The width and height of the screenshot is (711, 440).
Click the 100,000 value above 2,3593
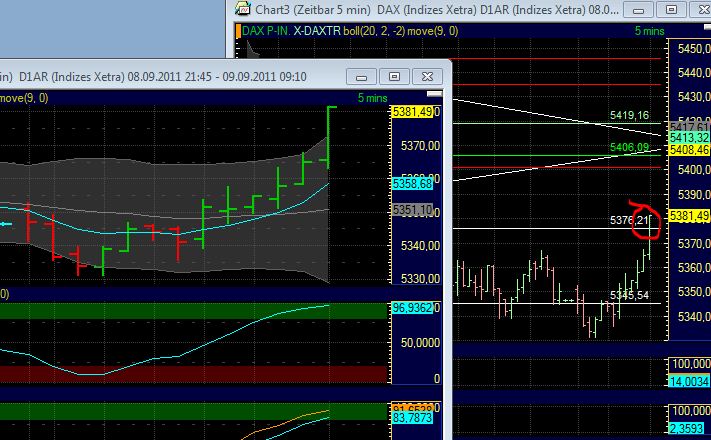point(691,411)
